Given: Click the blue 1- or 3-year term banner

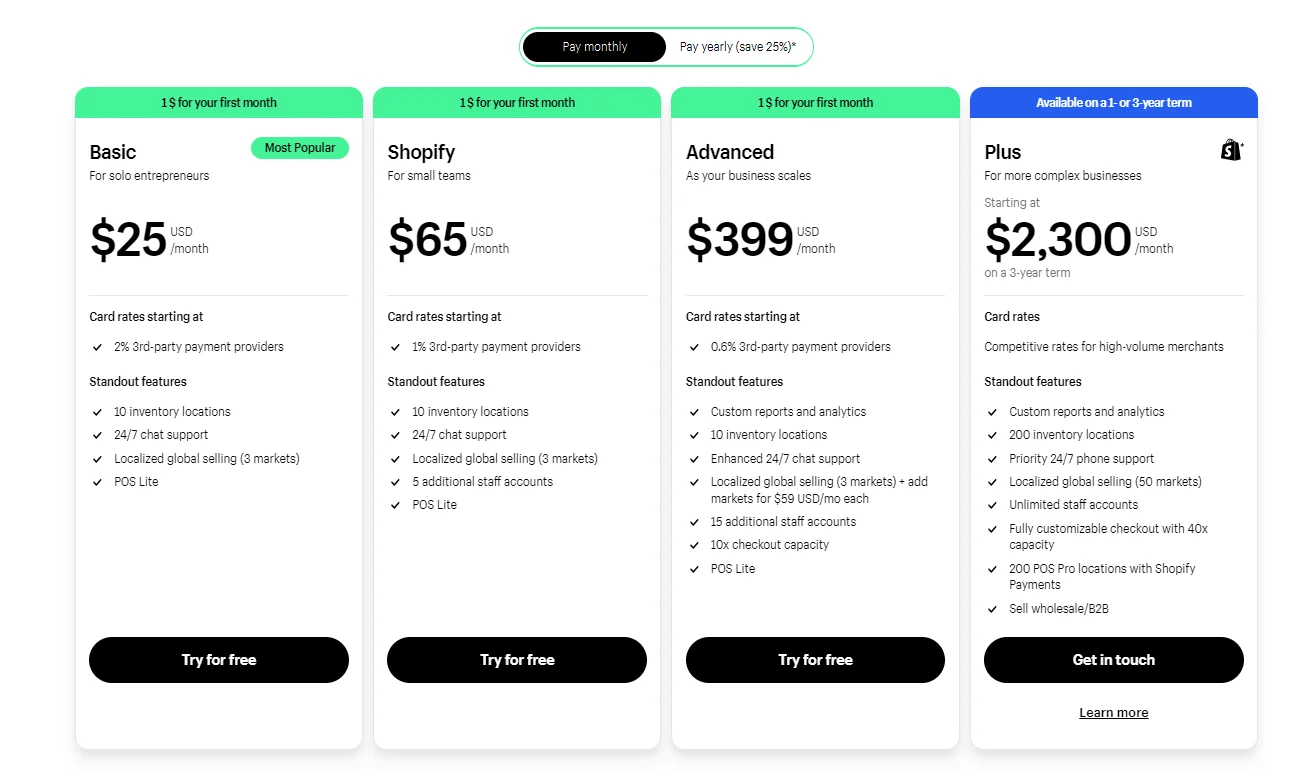Looking at the screenshot, I should pos(1113,101).
